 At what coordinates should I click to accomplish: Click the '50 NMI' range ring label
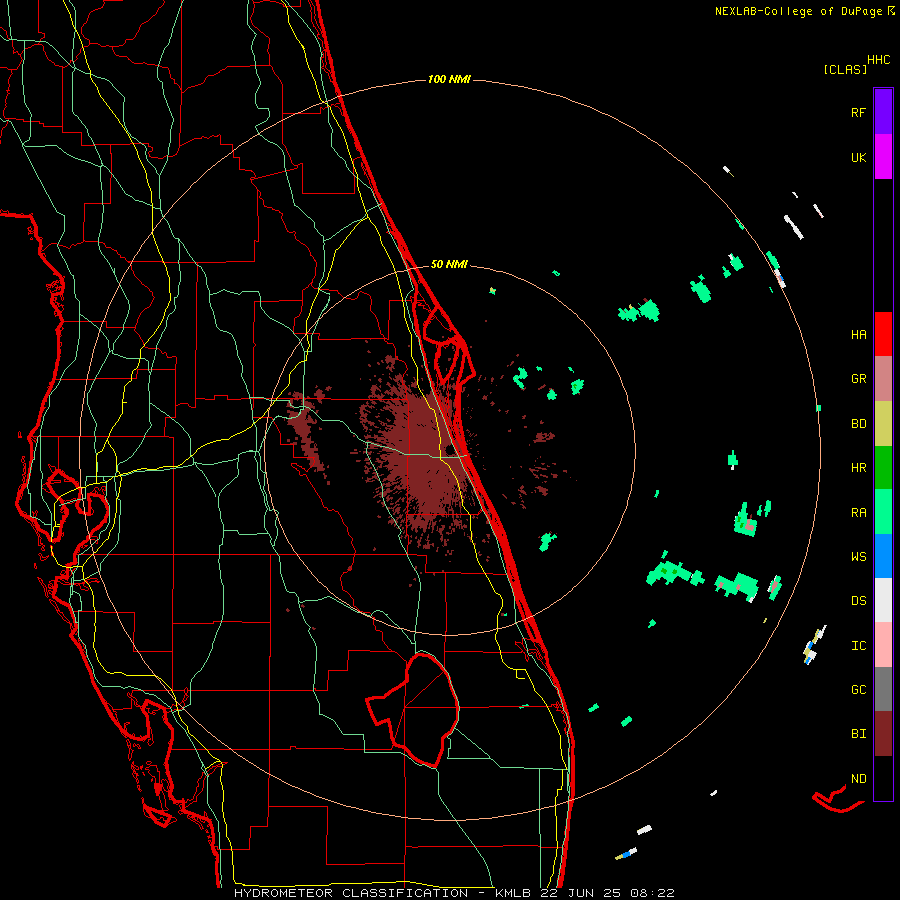click(449, 264)
